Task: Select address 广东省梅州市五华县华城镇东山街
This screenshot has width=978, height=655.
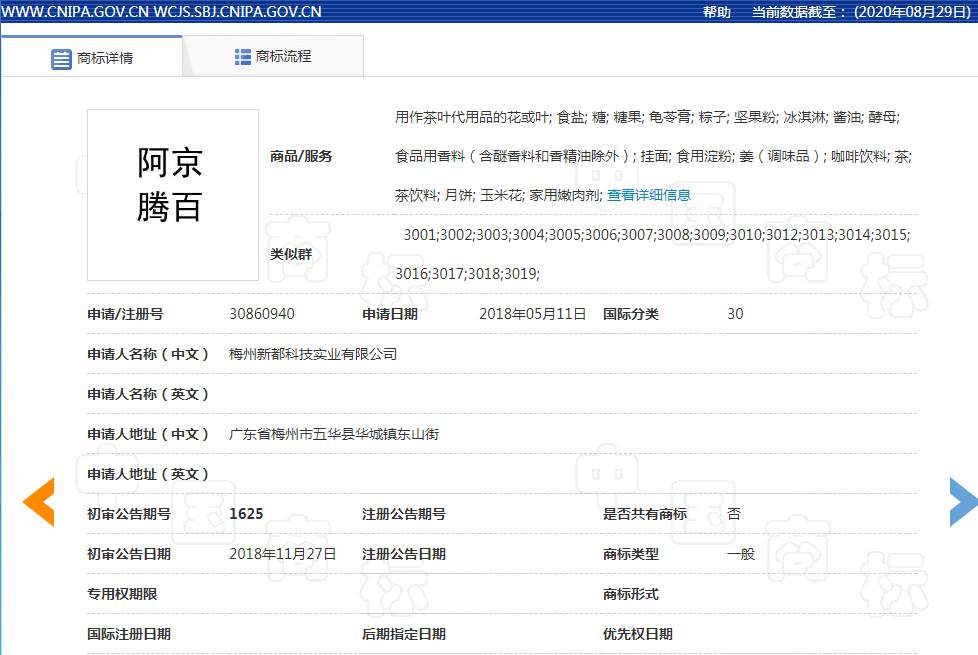Action: (334, 434)
